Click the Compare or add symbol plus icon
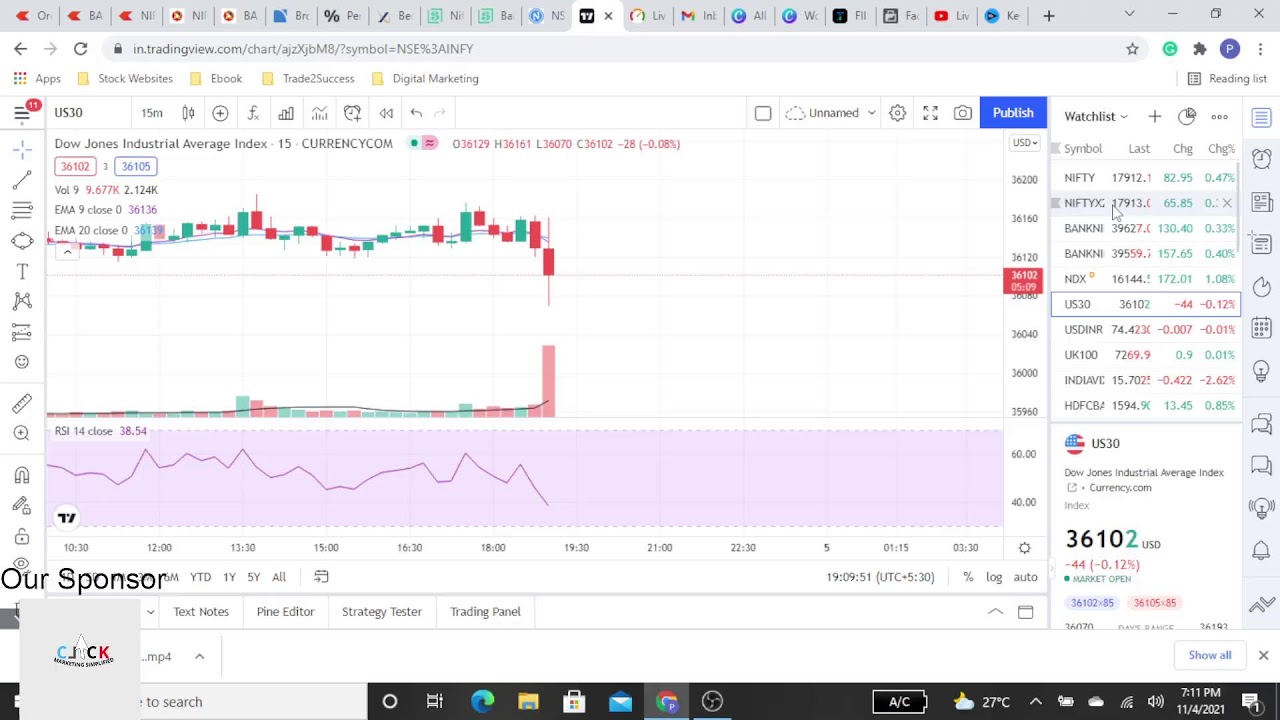This screenshot has width=1280, height=720. [x=220, y=113]
